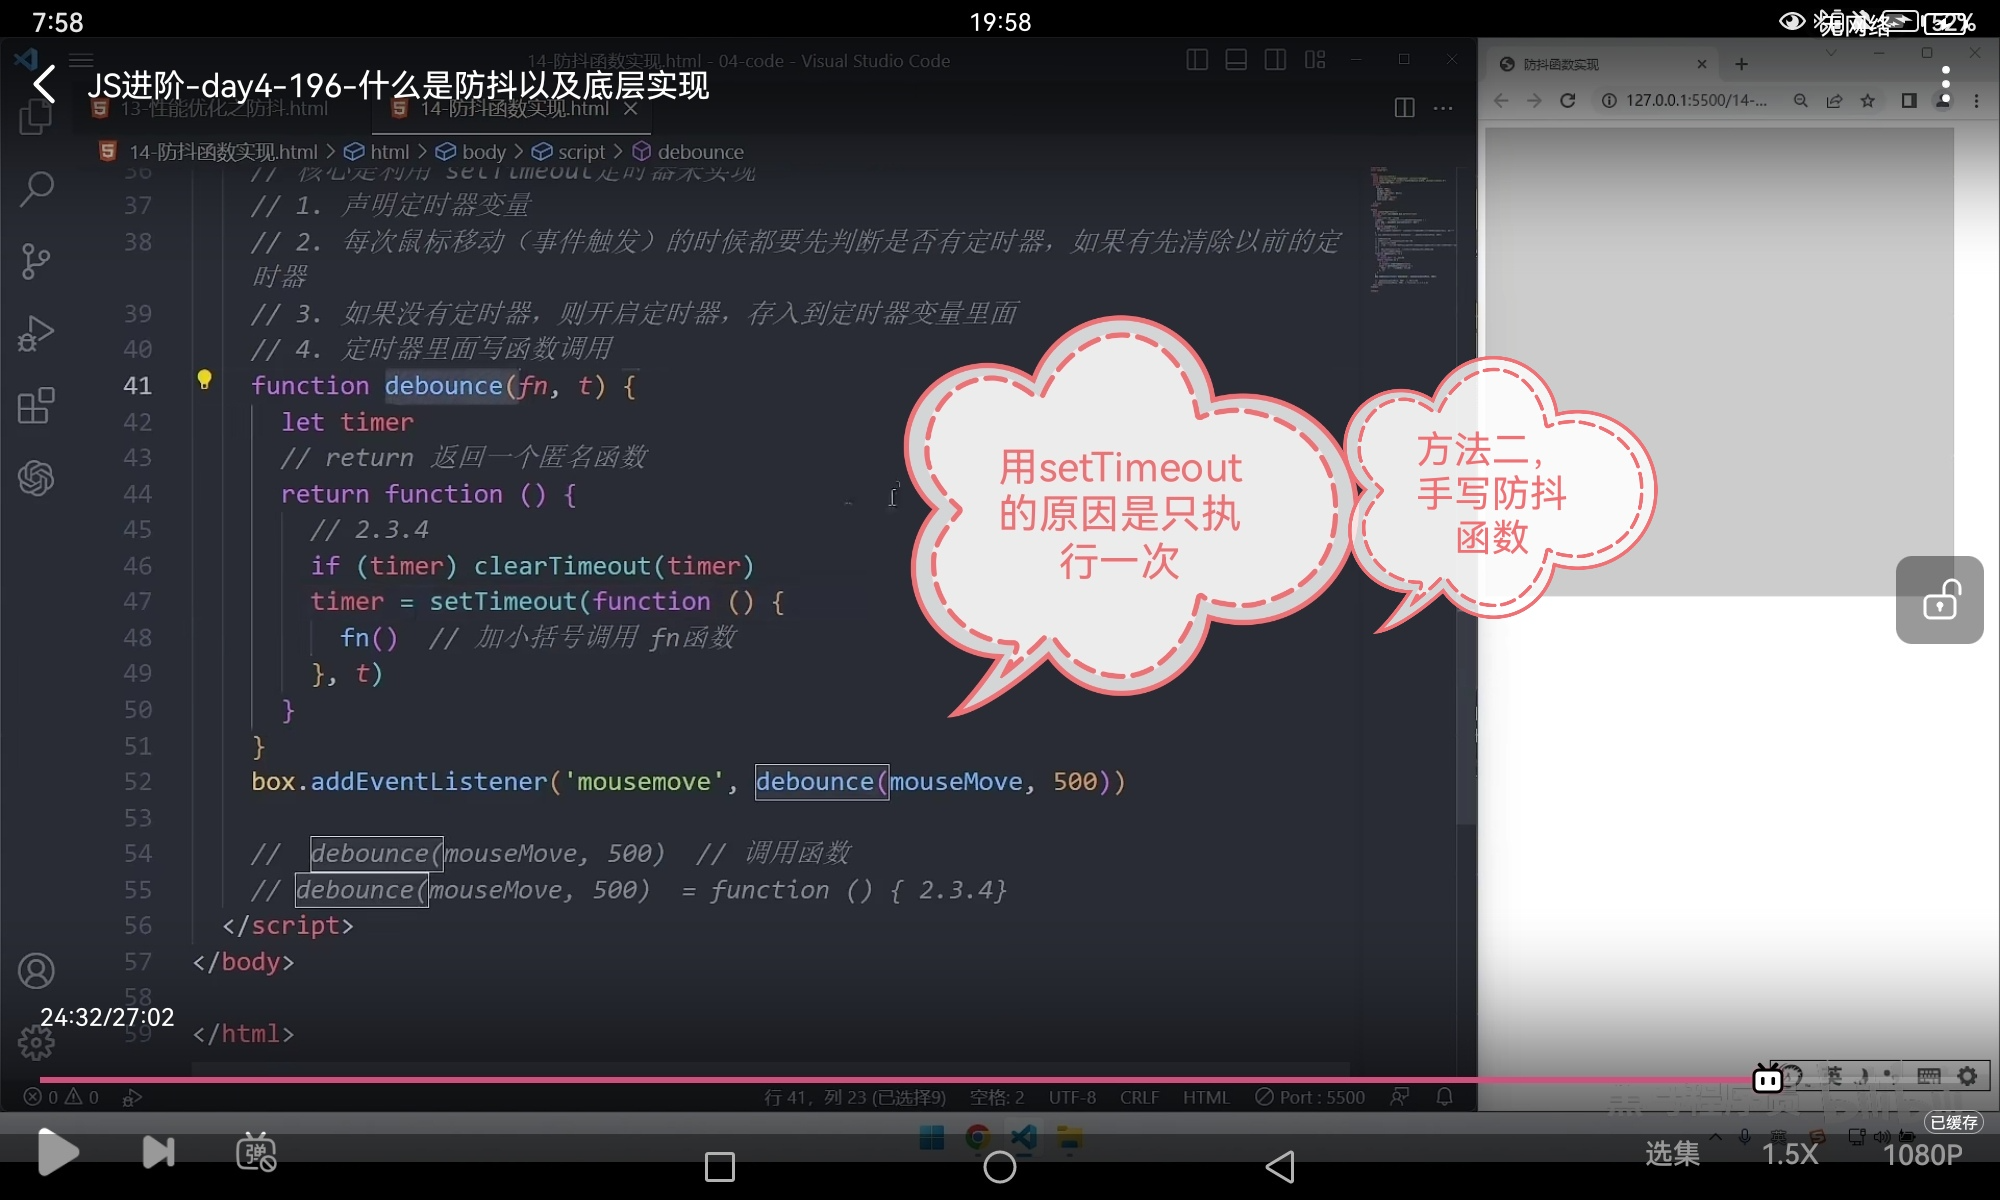Open the three-dot more options menu
This screenshot has height=1200, width=2000.
(x=1945, y=84)
